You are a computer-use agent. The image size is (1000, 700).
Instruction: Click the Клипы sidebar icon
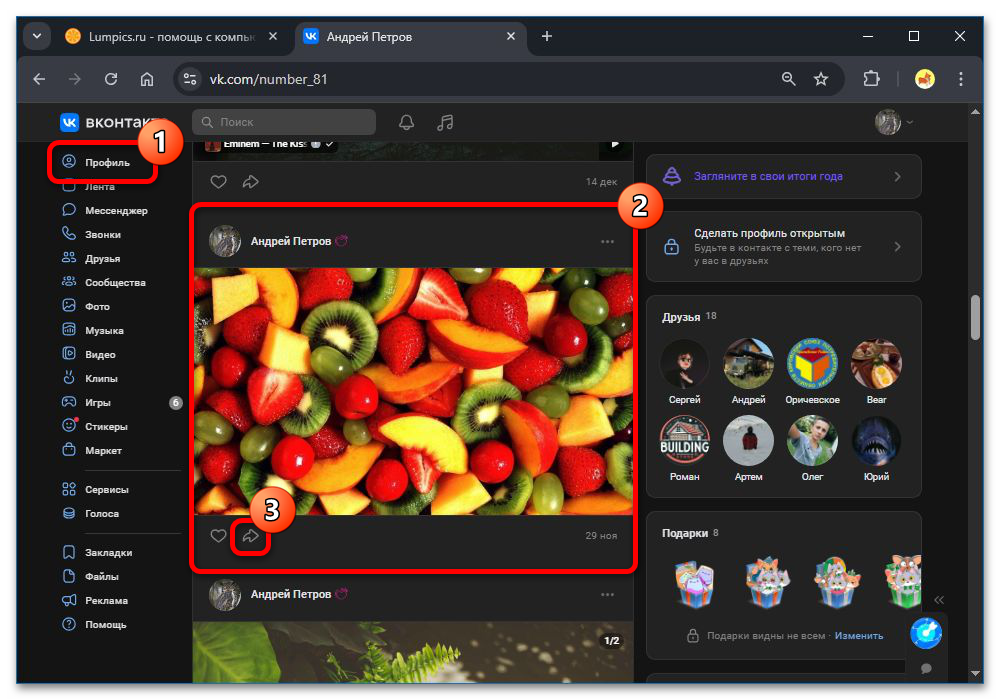click(69, 378)
